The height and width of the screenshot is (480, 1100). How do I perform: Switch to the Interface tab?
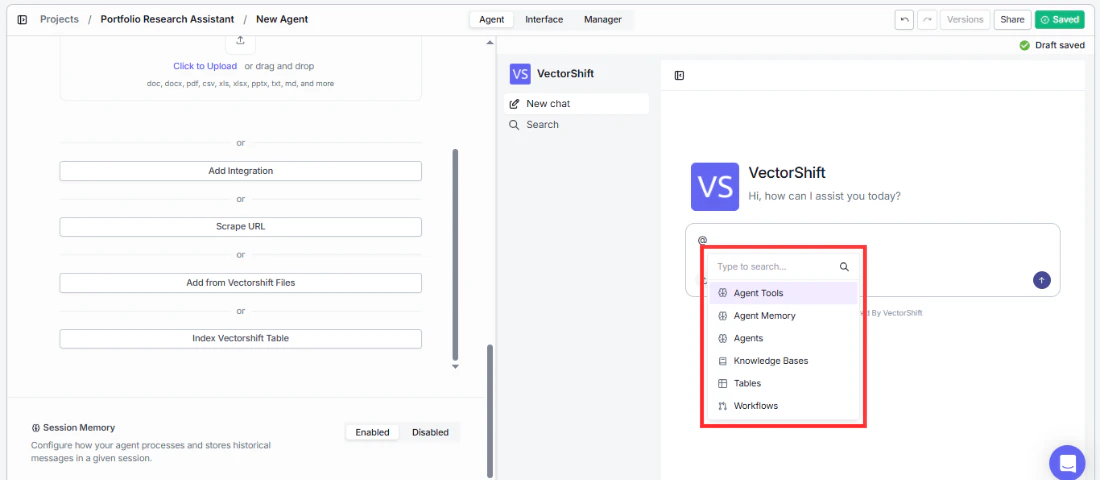pyautogui.click(x=544, y=20)
